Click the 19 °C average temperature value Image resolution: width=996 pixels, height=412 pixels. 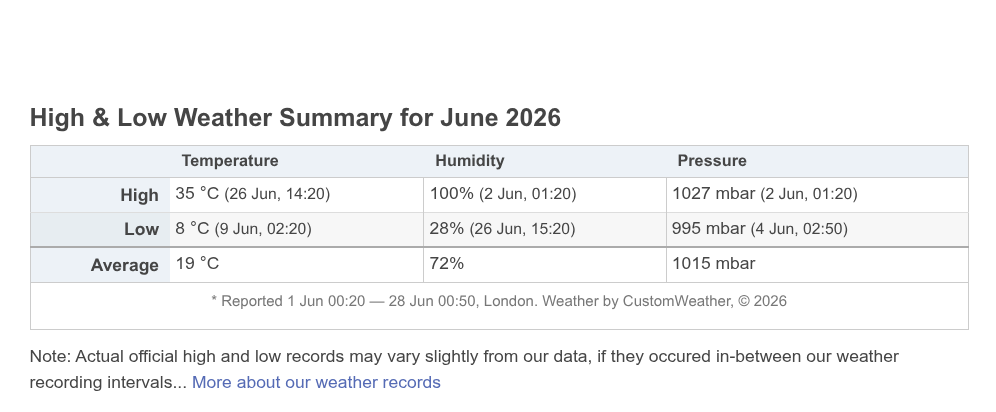pyautogui.click(x=198, y=263)
